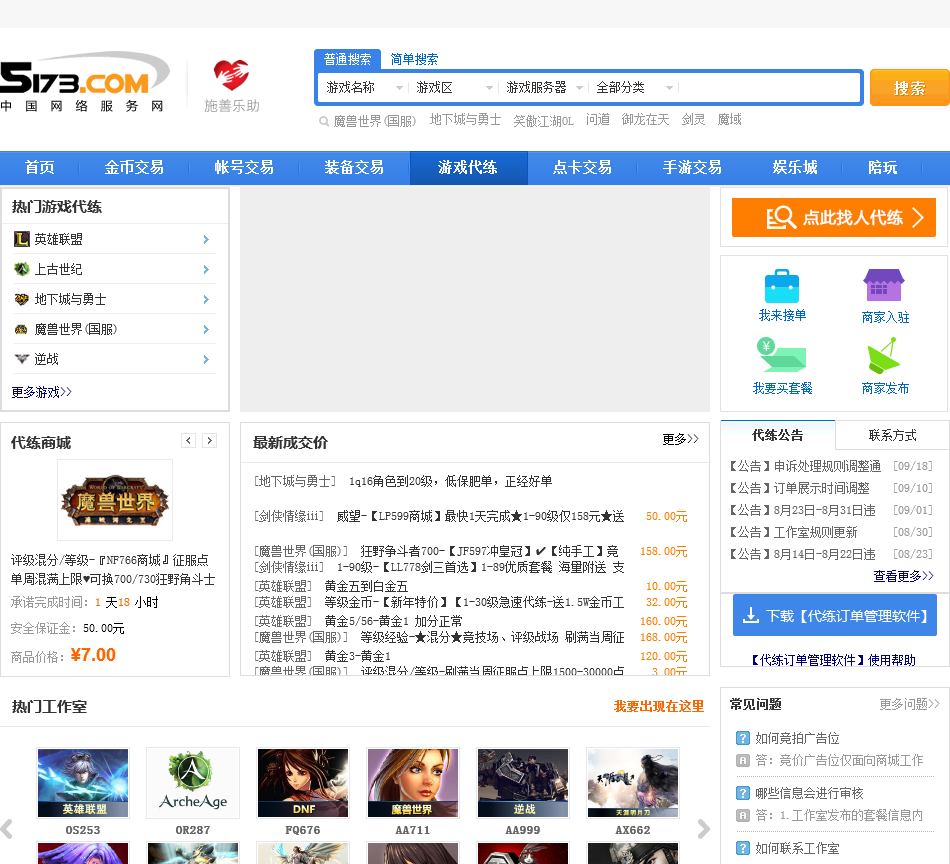Go to 首页 in navigation bar

pos(39,167)
